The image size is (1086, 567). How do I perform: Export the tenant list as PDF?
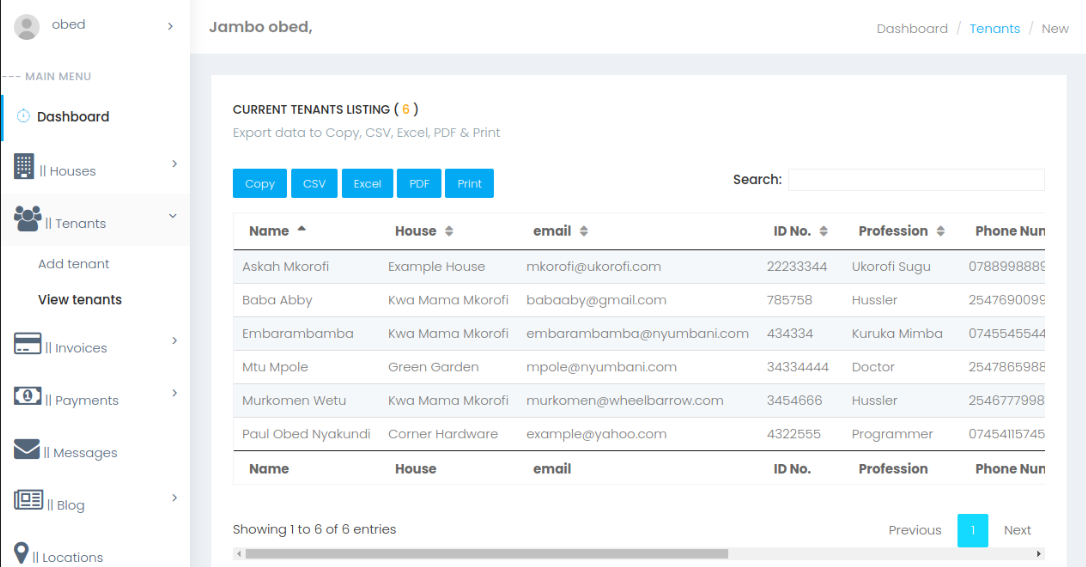tap(419, 183)
